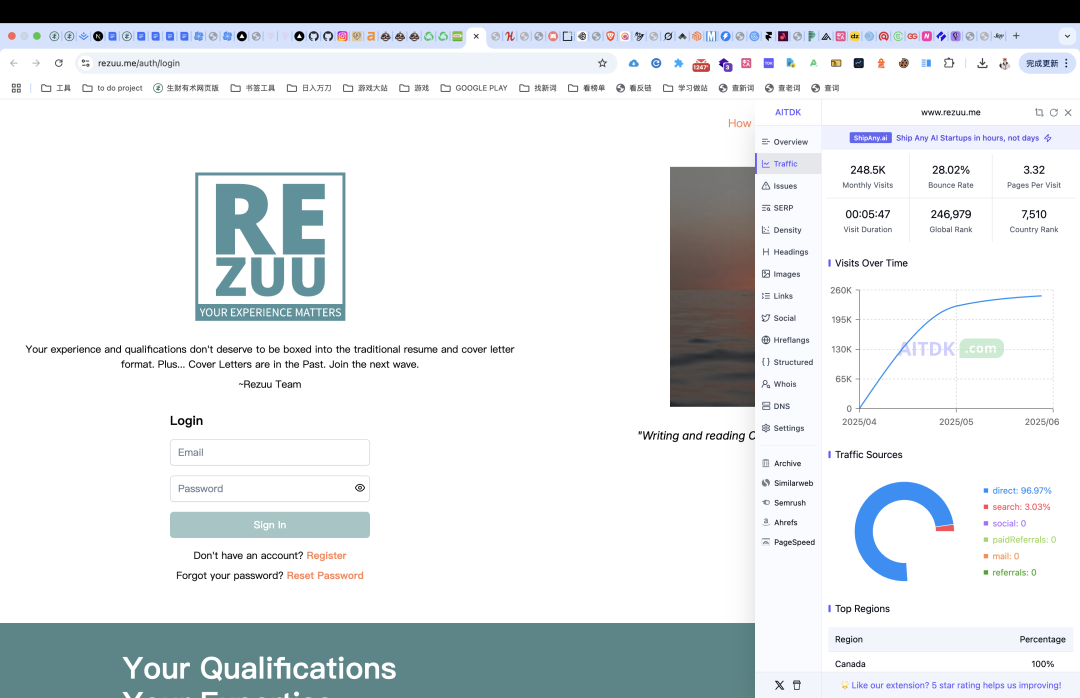
Task: Toggle password visibility eye icon
Action: [x=360, y=489]
